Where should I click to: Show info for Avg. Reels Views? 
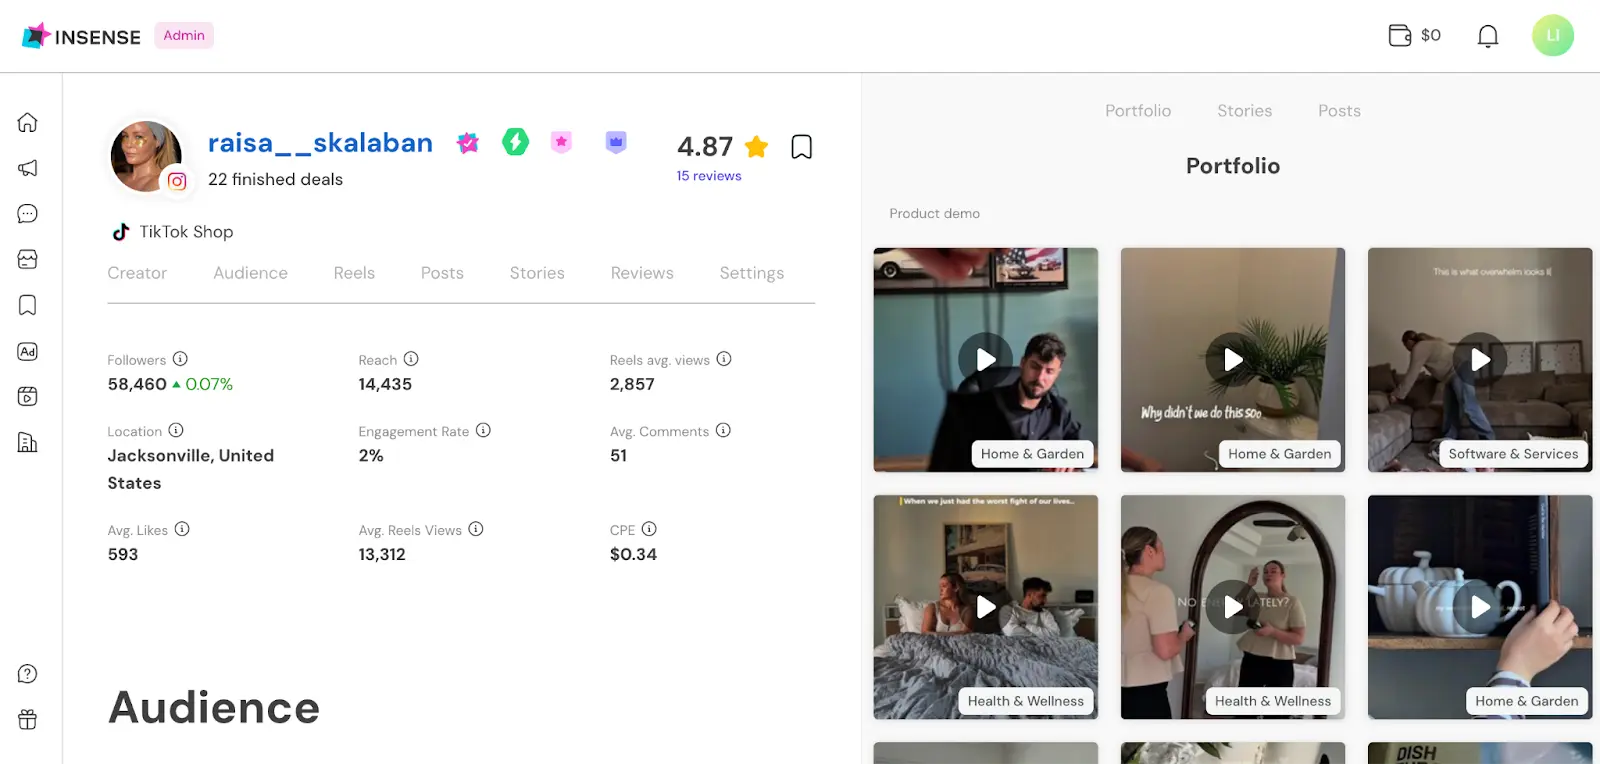[476, 529]
